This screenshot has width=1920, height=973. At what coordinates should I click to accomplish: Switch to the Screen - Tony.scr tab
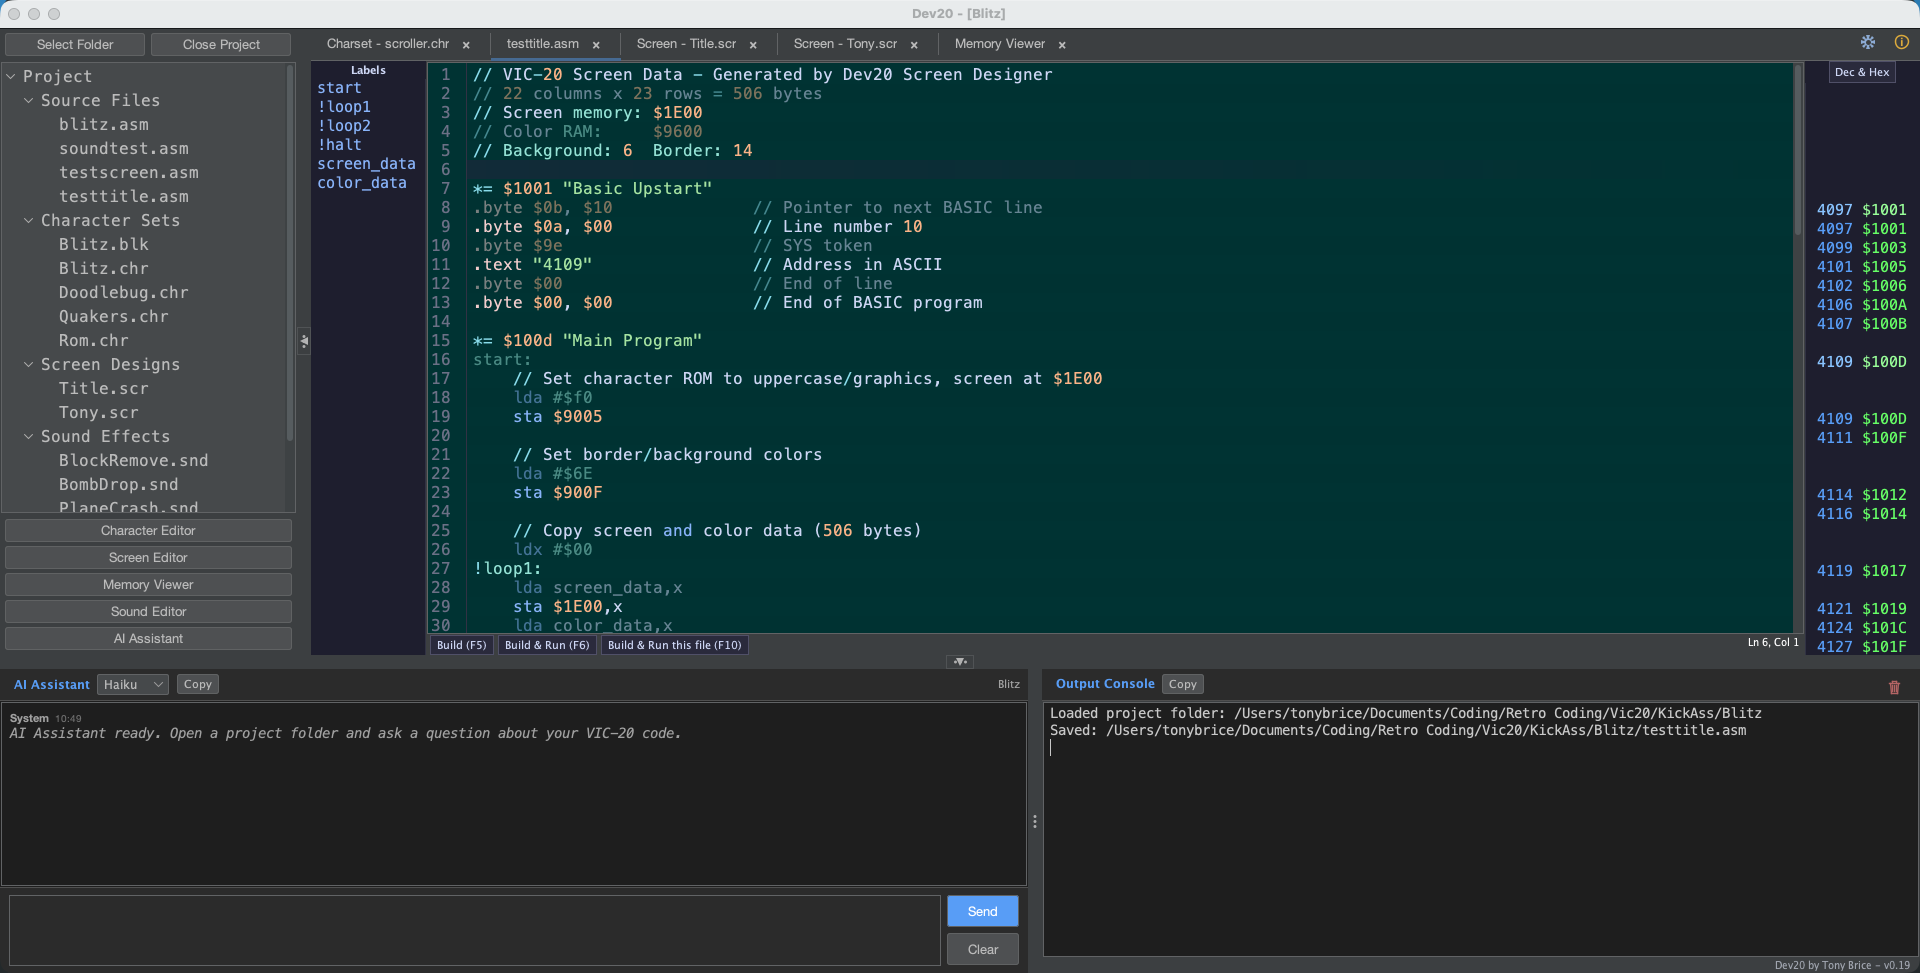[x=844, y=44]
